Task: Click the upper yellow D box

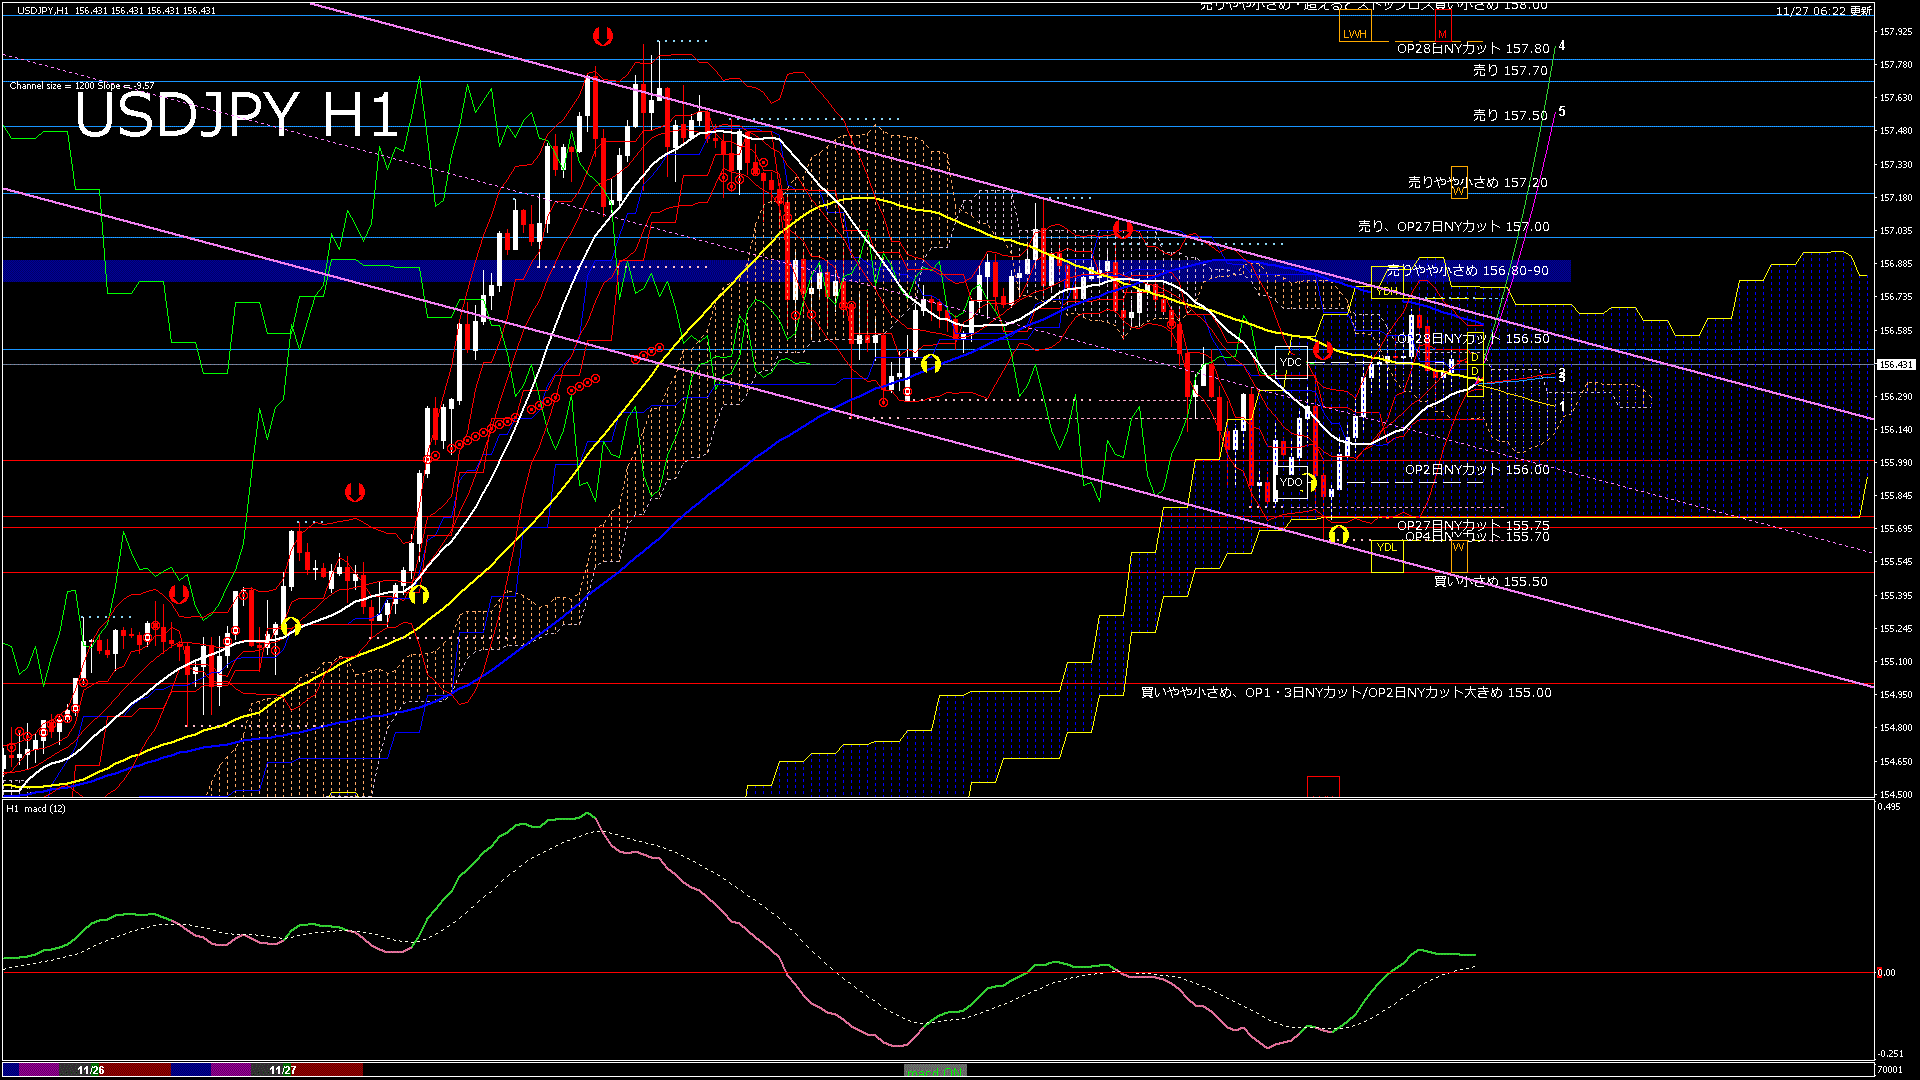Action: point(1475,356)
